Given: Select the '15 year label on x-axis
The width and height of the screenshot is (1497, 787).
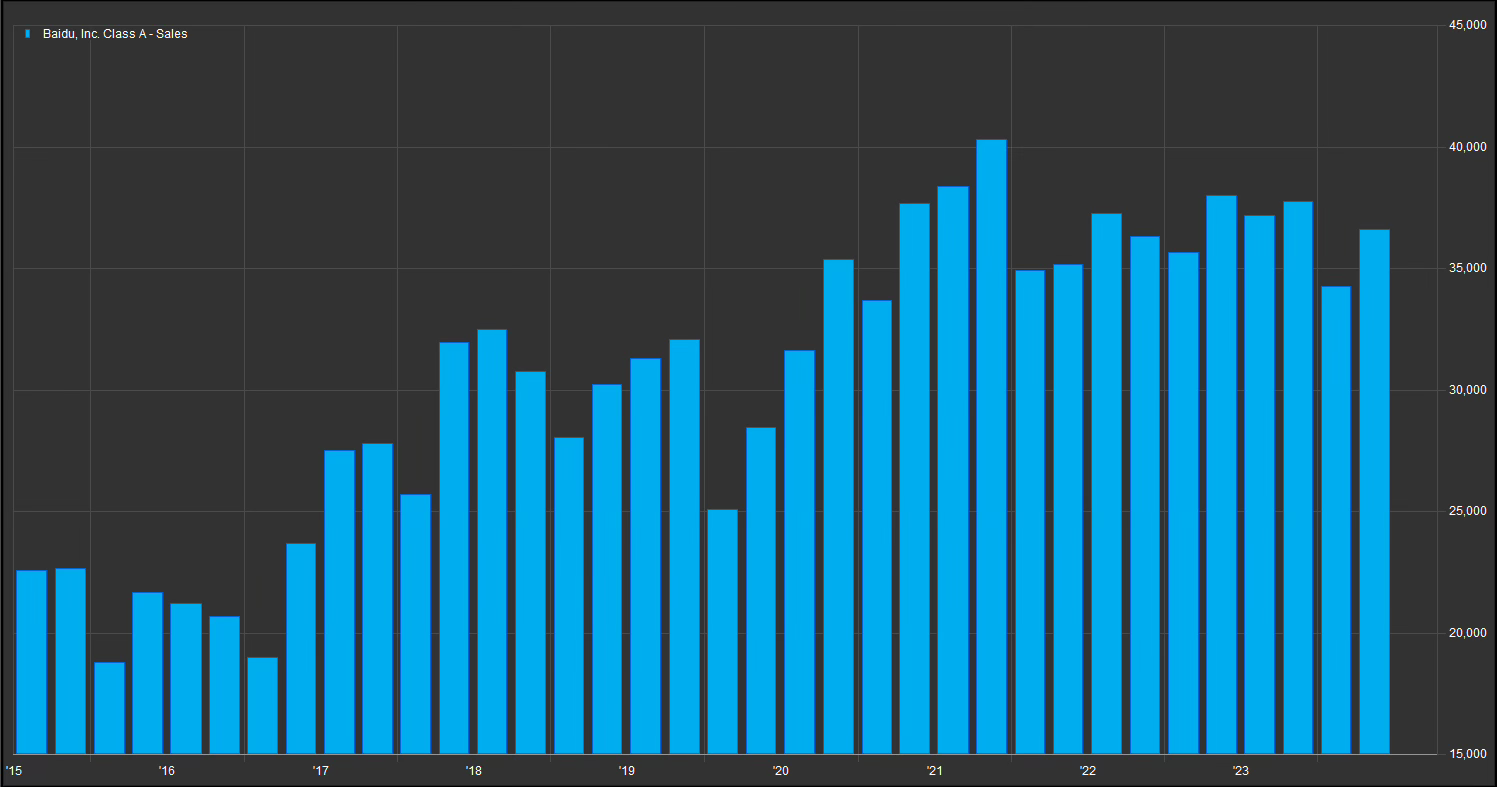Looking at the screenshot, I should [13, 771].
